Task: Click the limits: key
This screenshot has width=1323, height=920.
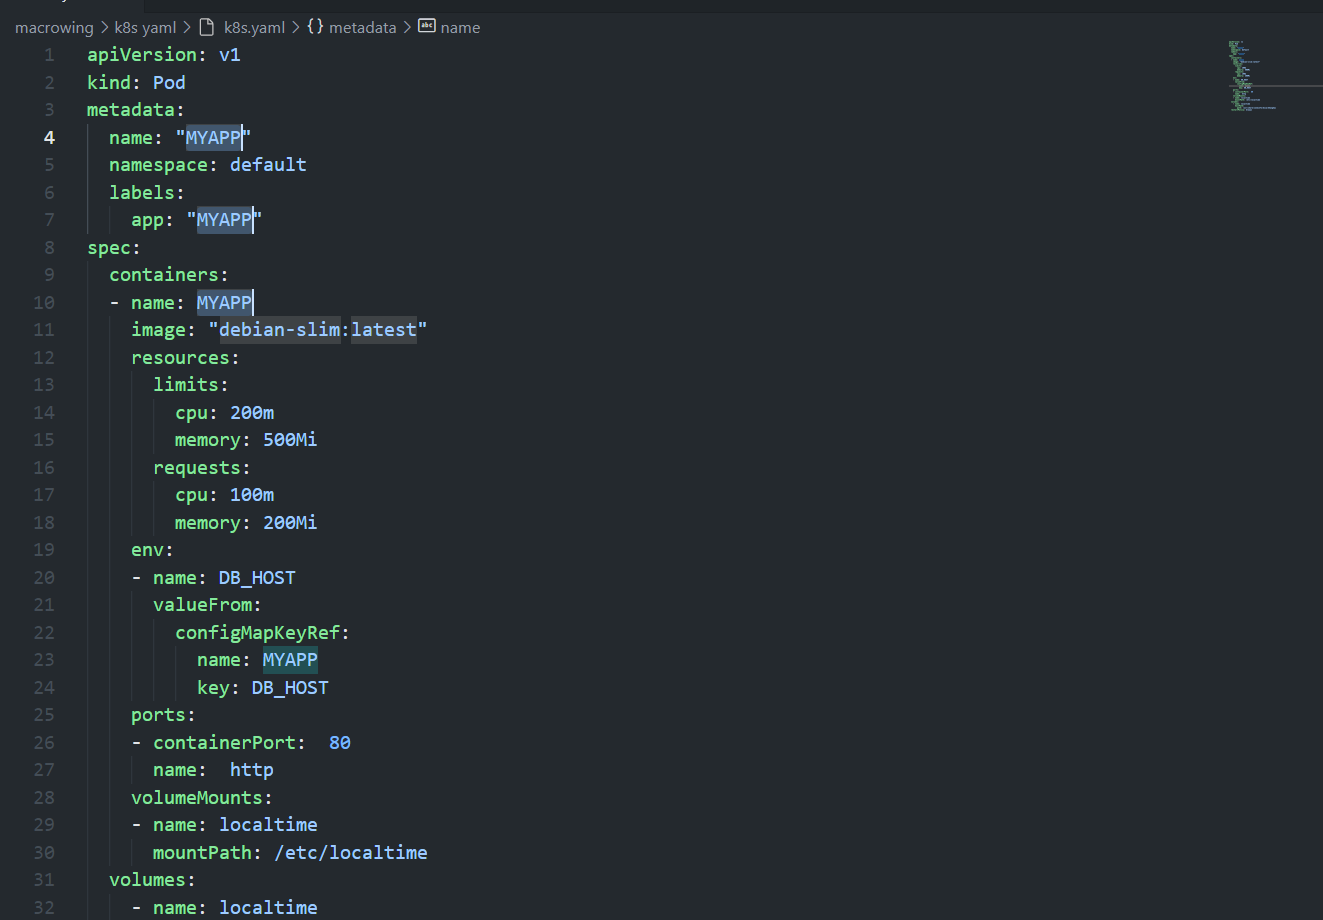Action: point(191,385)
